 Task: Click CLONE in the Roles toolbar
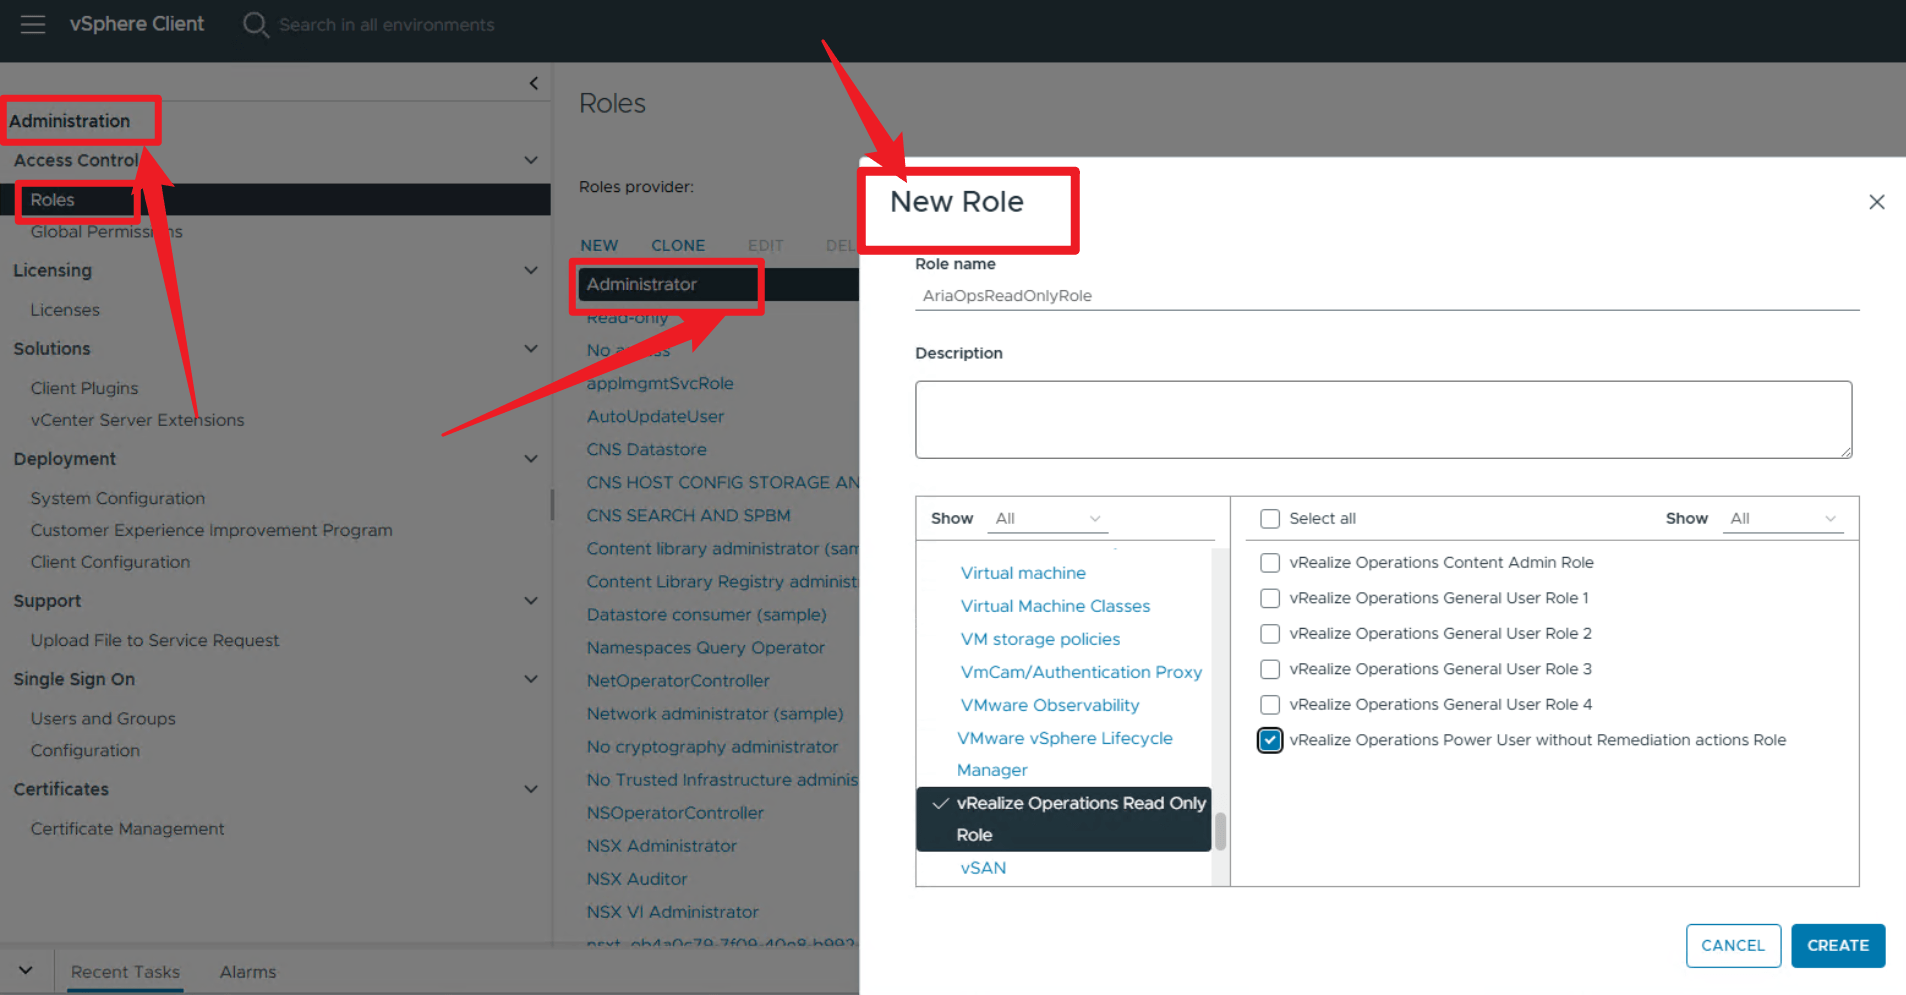[678, 245]
